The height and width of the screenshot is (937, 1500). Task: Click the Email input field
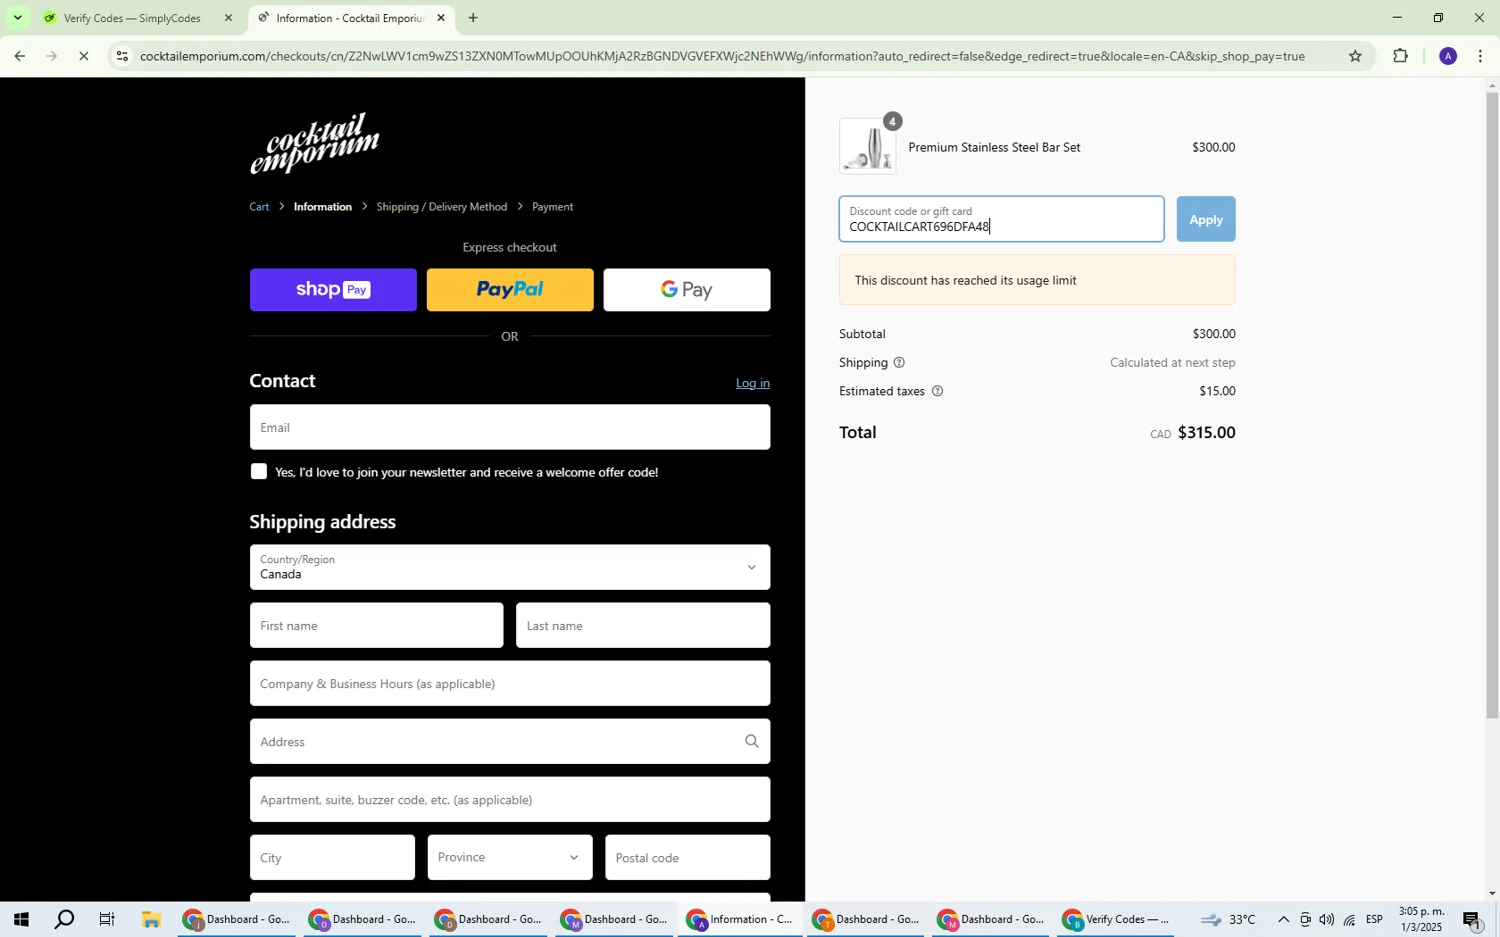tap(510, 427)
